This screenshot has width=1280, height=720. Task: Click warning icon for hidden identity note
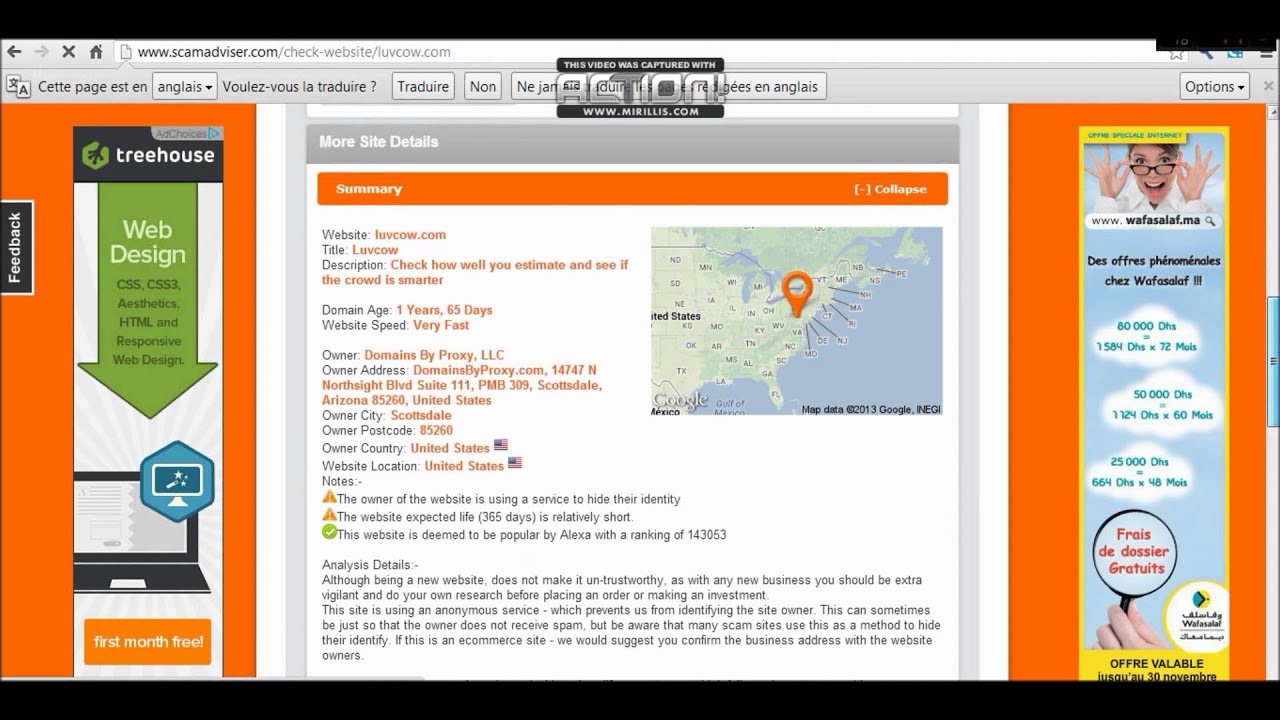(x=329, y=497)
